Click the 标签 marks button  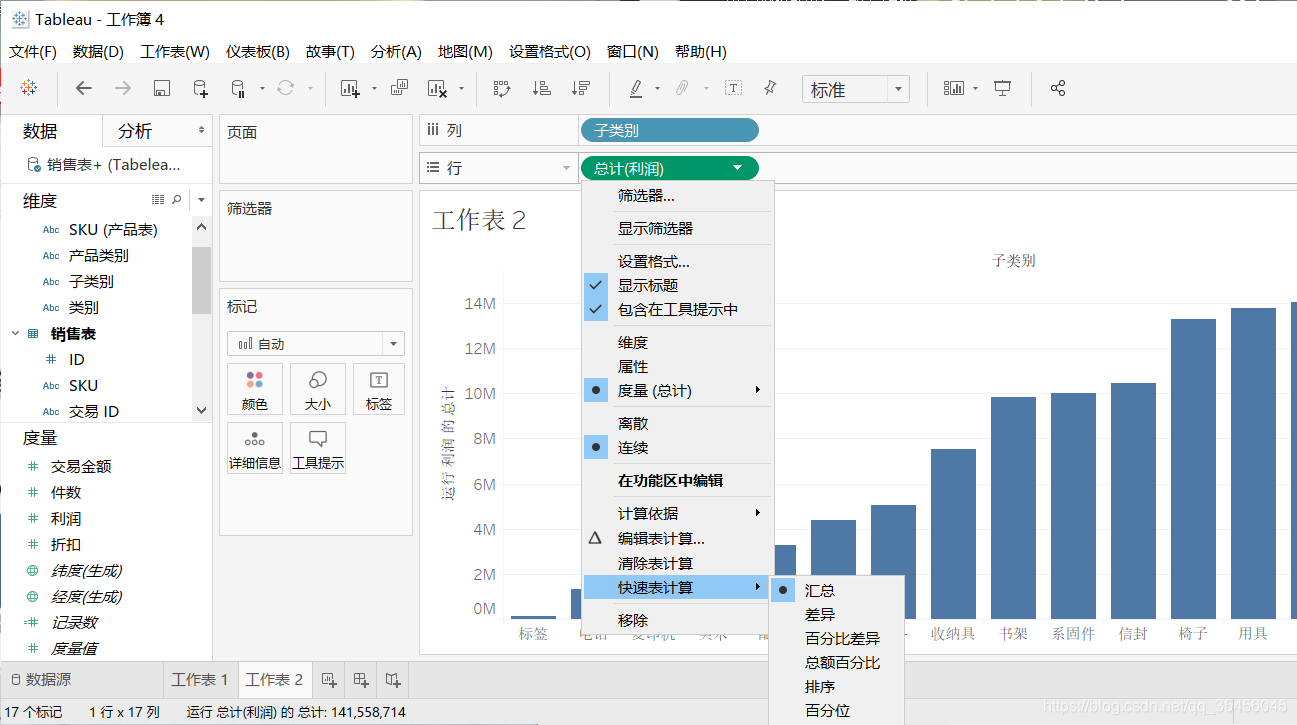click(x=379, y=389)
